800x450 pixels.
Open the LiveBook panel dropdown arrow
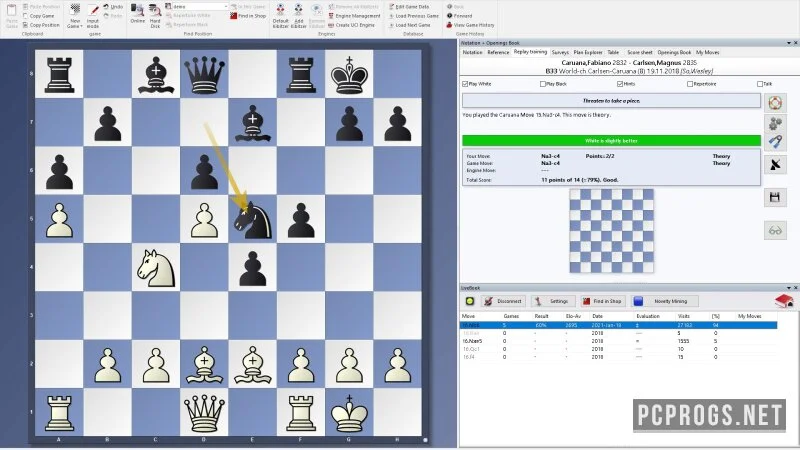pyautogui.click(x=788, y=288)
